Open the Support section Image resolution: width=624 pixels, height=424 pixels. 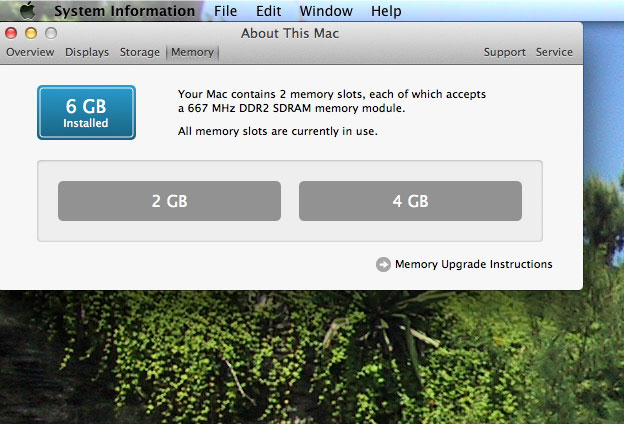[505, 52]
